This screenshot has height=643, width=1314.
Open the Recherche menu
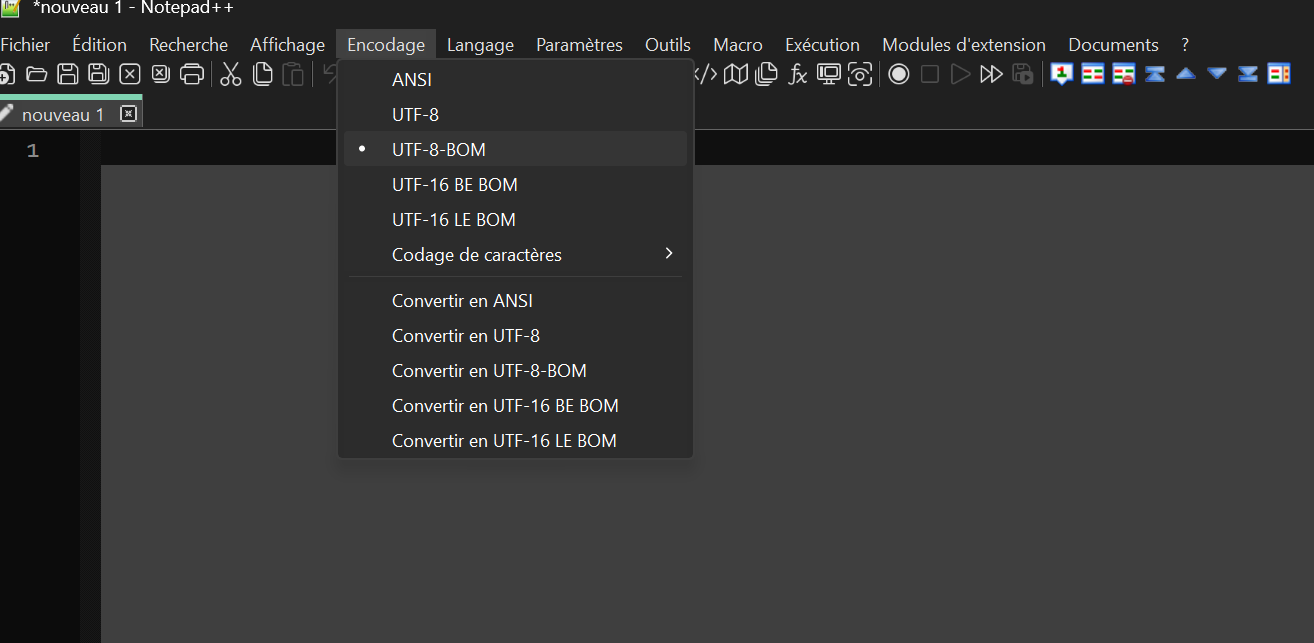point(189,45)
